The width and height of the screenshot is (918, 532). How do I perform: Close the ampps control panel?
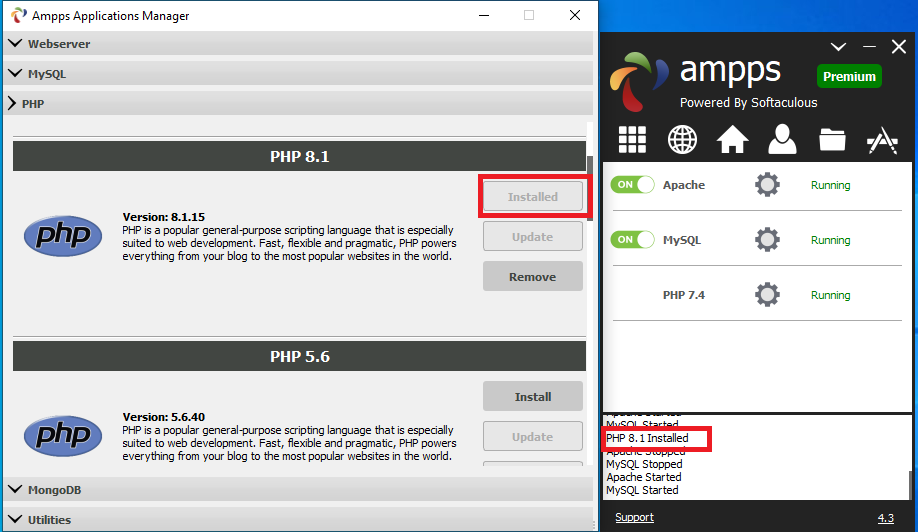point(899,47)
